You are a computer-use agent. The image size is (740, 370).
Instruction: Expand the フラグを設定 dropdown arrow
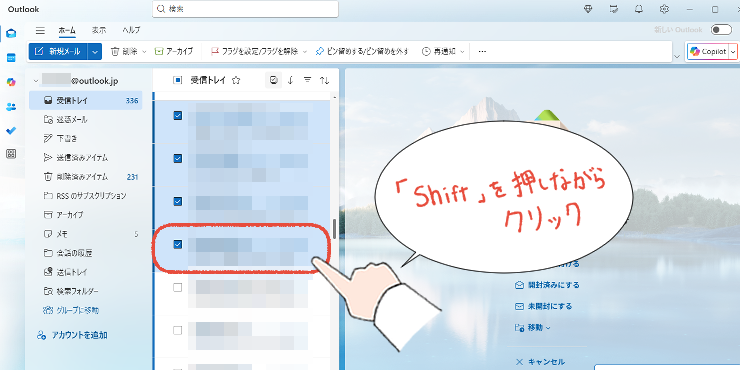305,51
